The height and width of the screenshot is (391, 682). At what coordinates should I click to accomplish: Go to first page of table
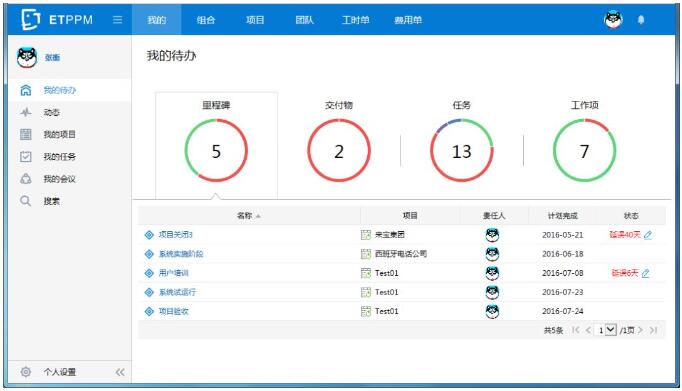(575, 330)
